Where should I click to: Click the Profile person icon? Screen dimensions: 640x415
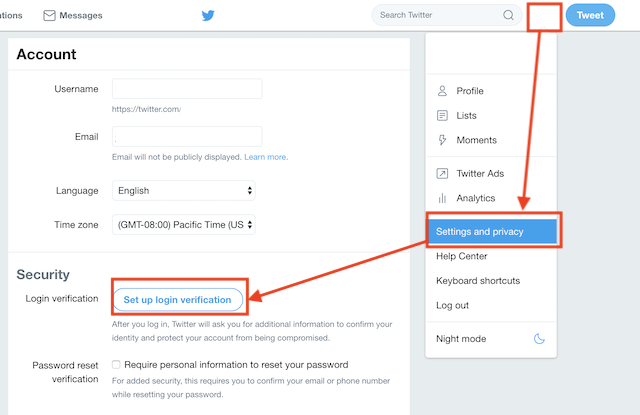point(442,91)
